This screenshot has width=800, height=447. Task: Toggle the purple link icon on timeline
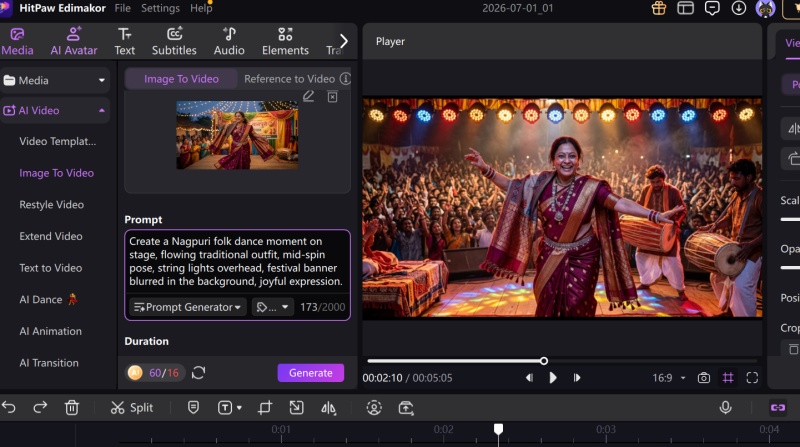coord(778,407)
